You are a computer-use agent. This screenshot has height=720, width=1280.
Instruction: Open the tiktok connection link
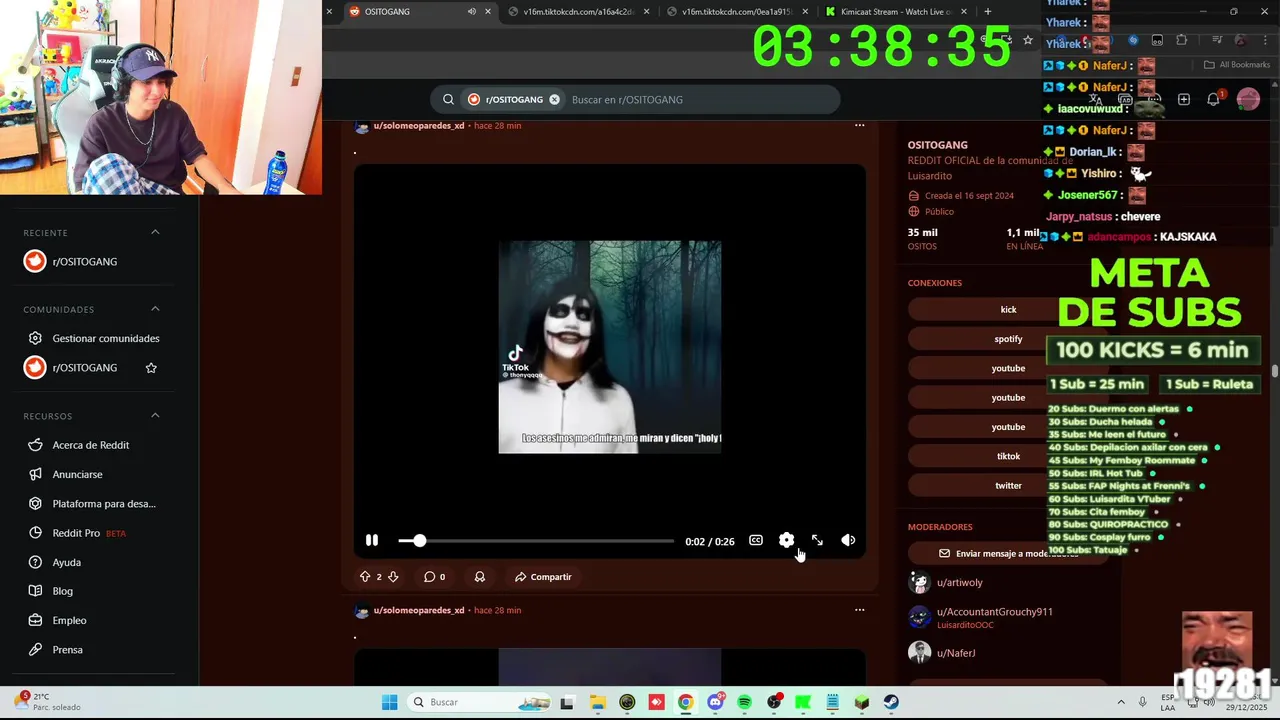1008,456
